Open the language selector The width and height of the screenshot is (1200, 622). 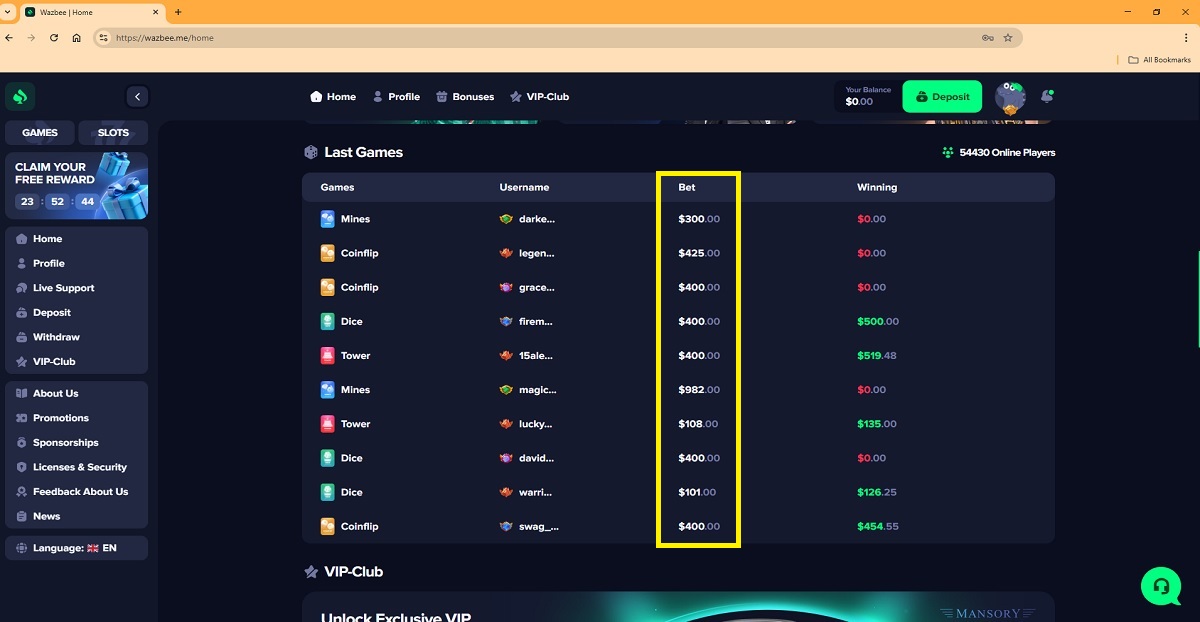coord(76,548)
